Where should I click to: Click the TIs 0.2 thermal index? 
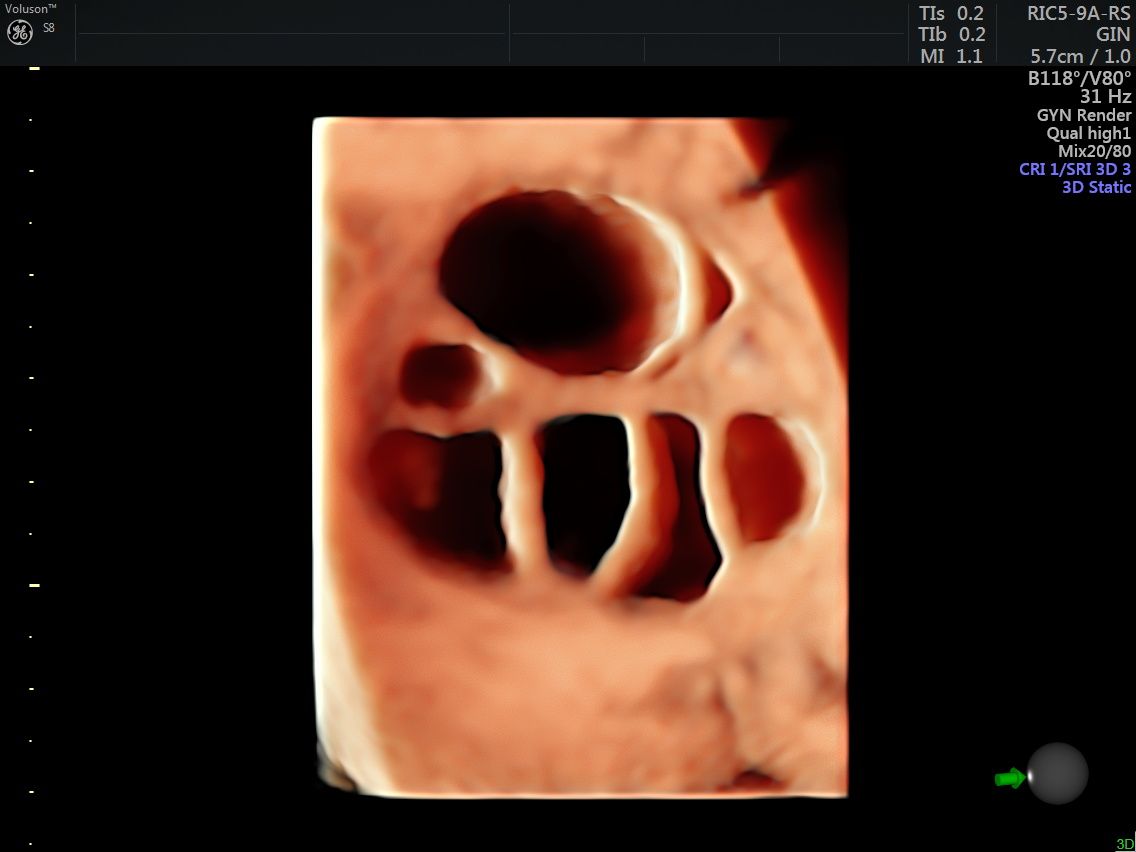(x=951, y=14)
